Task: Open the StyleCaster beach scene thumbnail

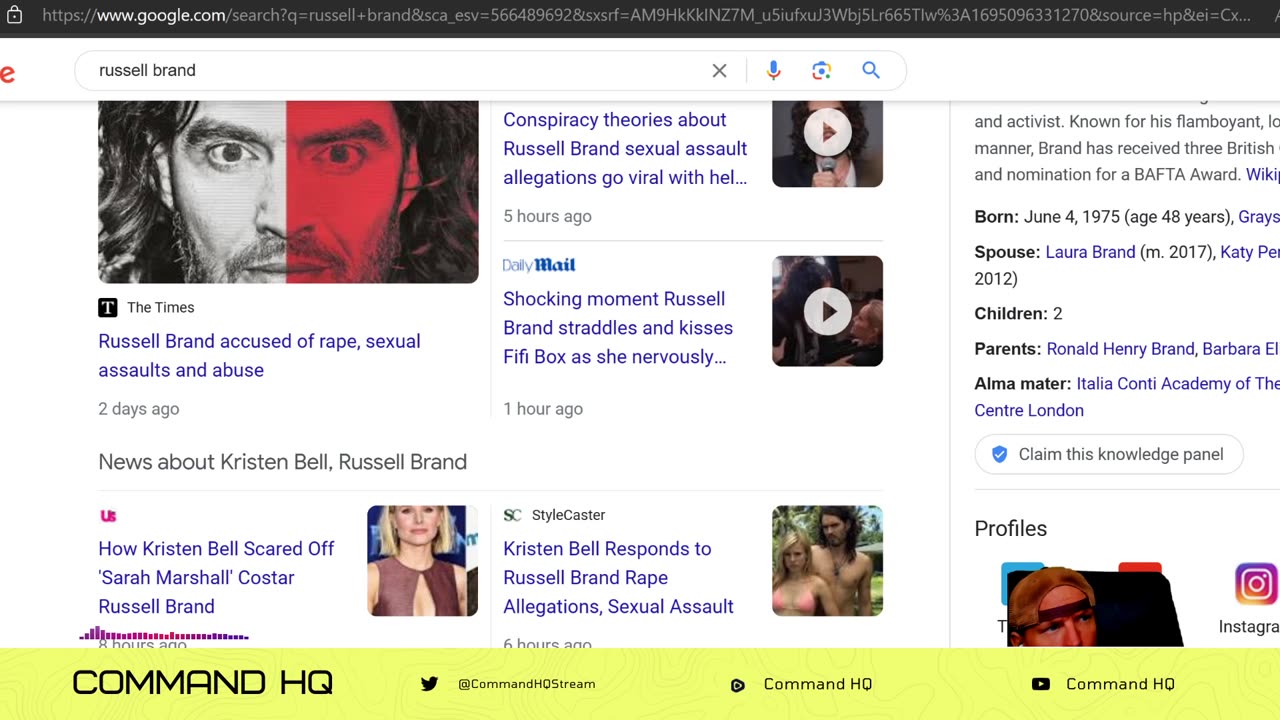Action: pyautogui.click(x=827, y=560)
